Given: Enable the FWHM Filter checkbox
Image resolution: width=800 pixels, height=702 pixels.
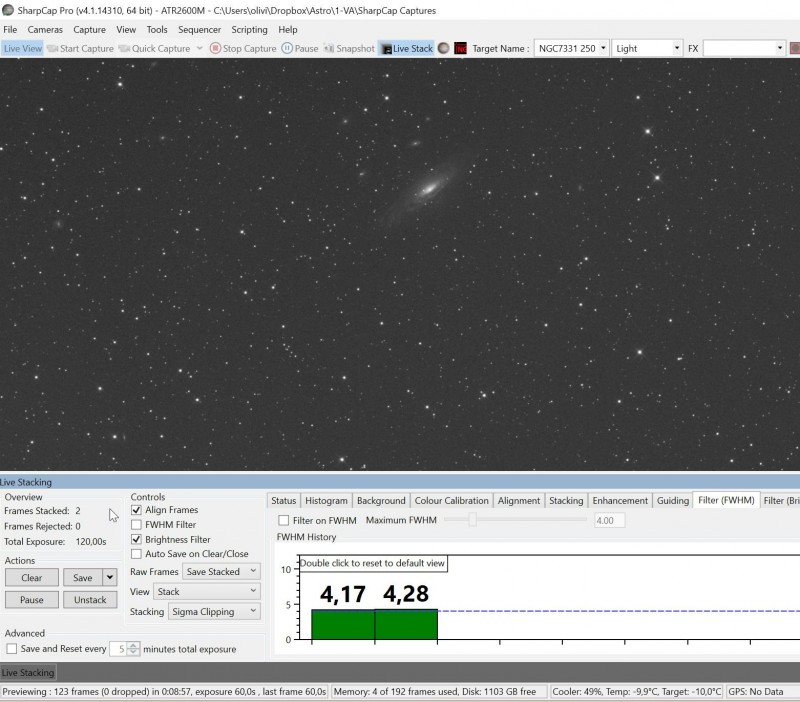Looking at the screenshot, I should click(x=136, y=524).
